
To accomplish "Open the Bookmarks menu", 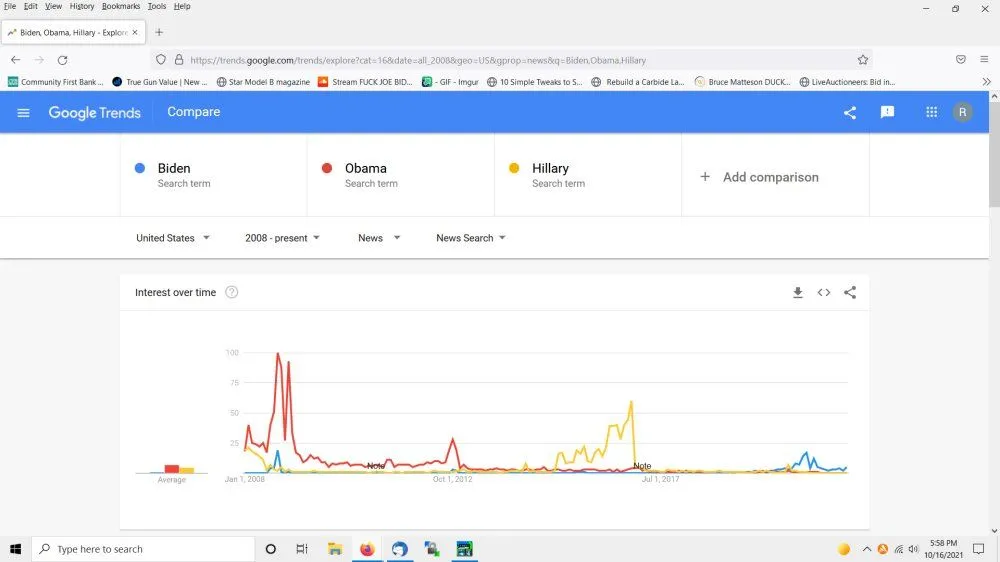I will tap(121, 6).
